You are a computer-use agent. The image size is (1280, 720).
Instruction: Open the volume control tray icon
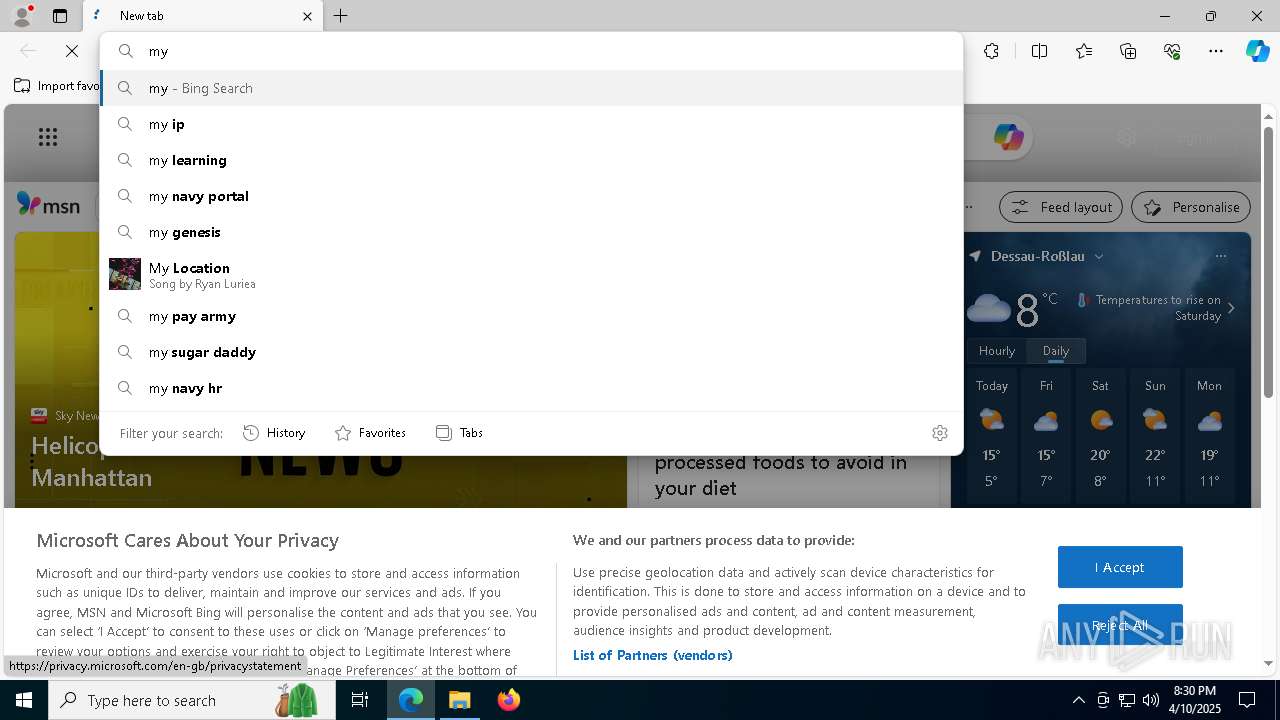(1150, 700)
